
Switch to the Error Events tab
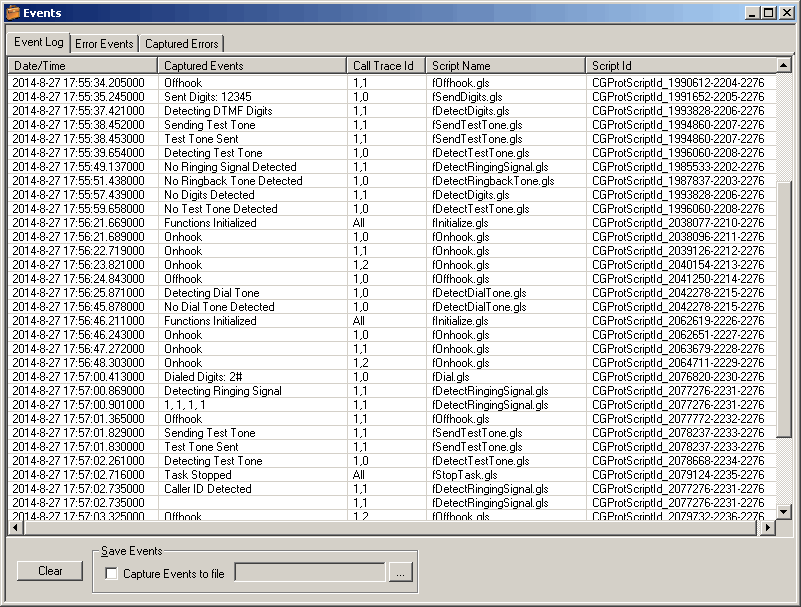click(x=104, y=44)
